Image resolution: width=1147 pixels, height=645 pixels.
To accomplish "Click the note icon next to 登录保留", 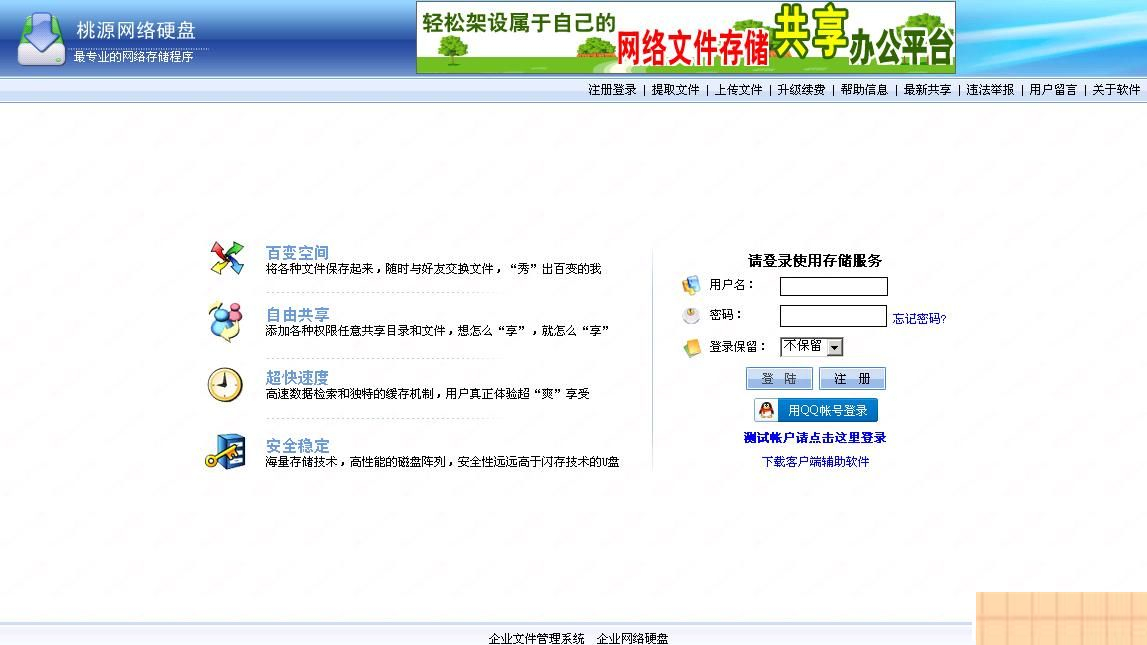I will (690, 346).
